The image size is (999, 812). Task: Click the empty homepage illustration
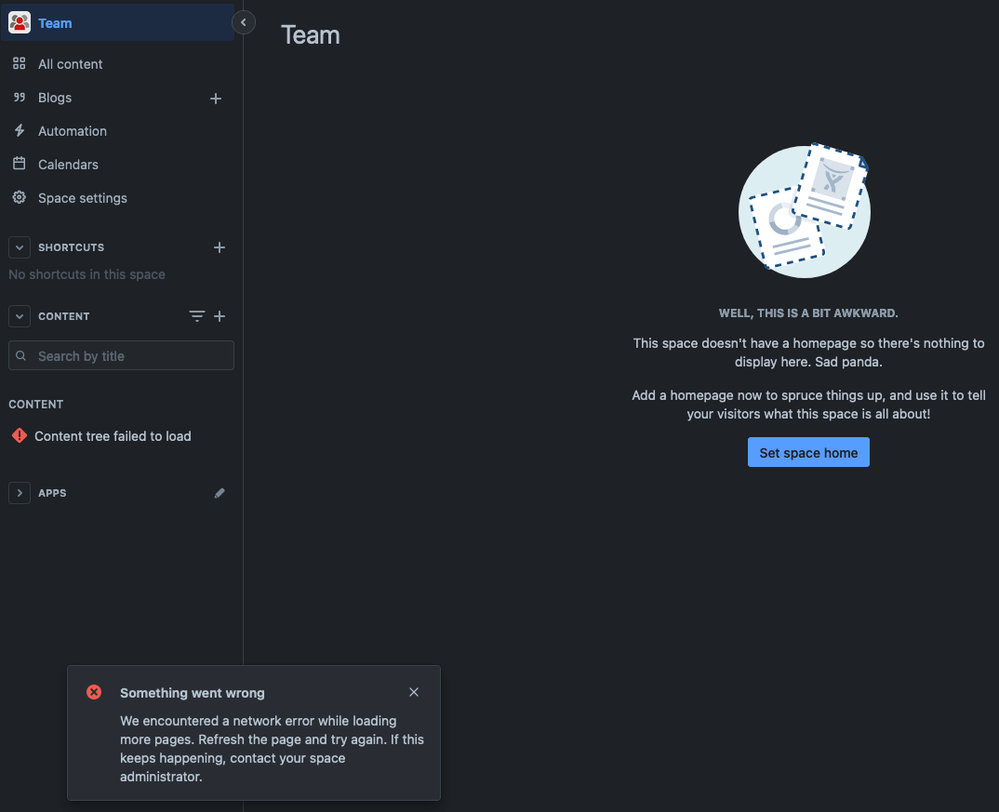pos(804,210)
